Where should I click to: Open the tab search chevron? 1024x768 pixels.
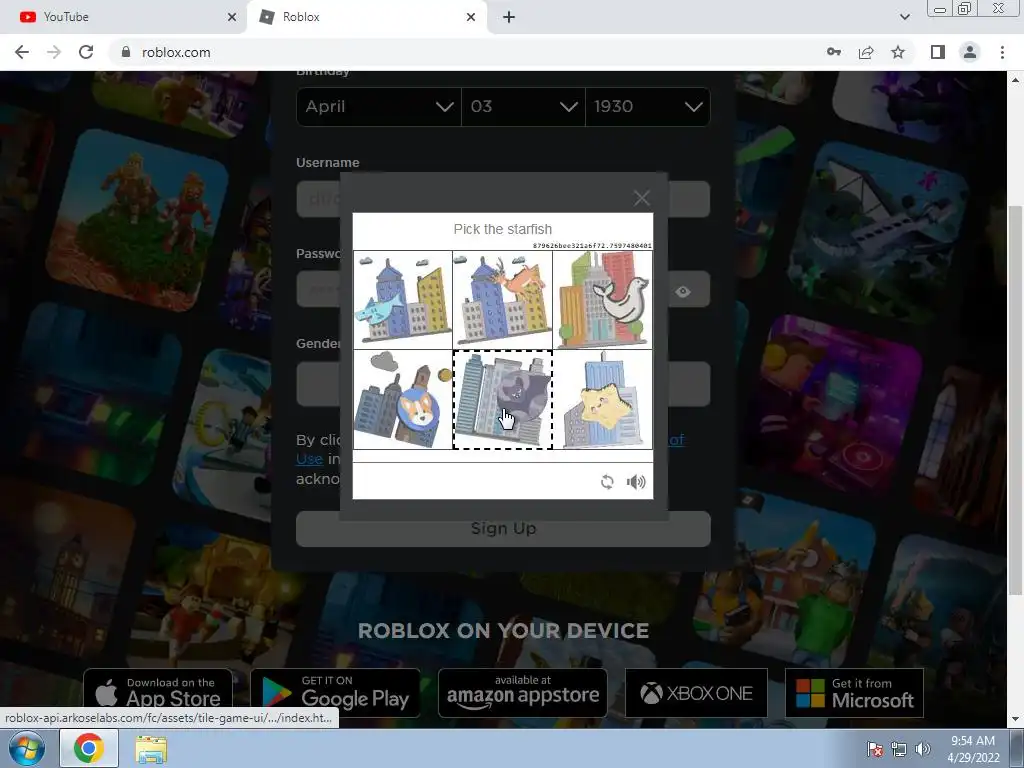pos(904,17)
